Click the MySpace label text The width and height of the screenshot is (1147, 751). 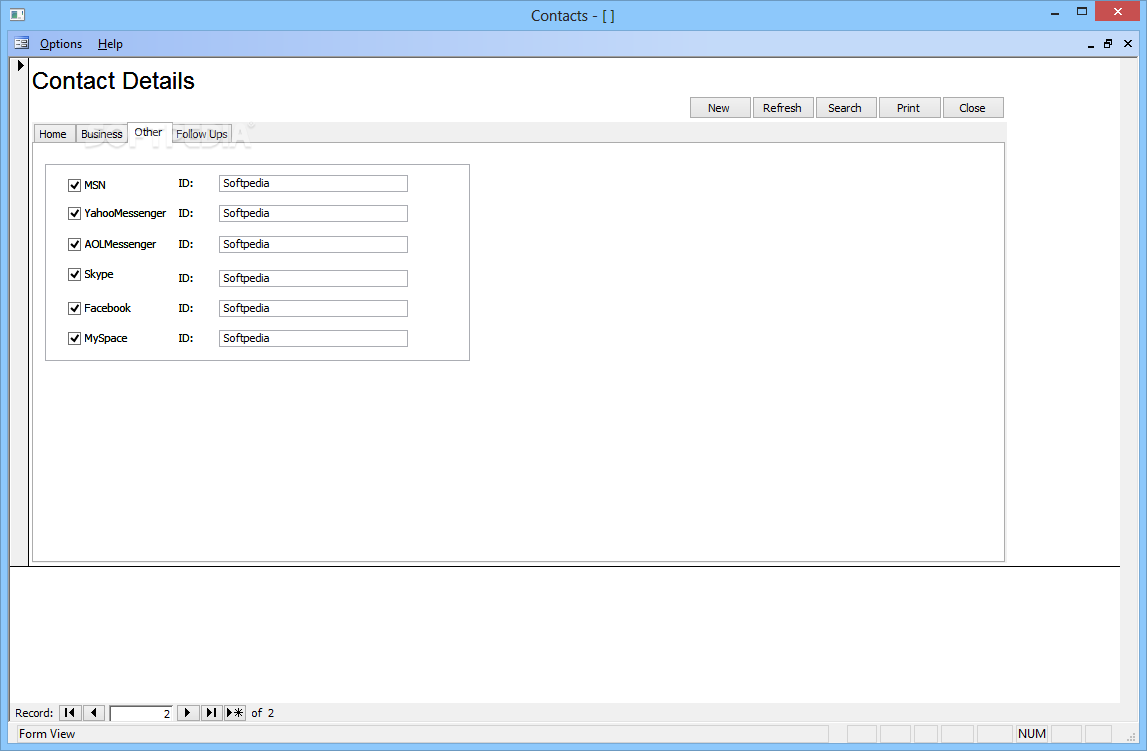coord(106,339)
